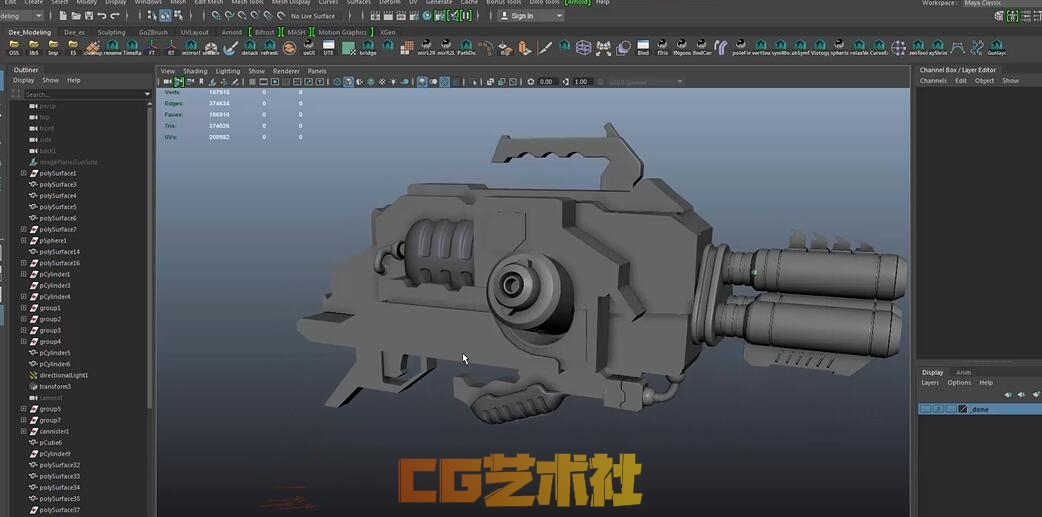Click the zenTool shelf icon

coord(918,47)
